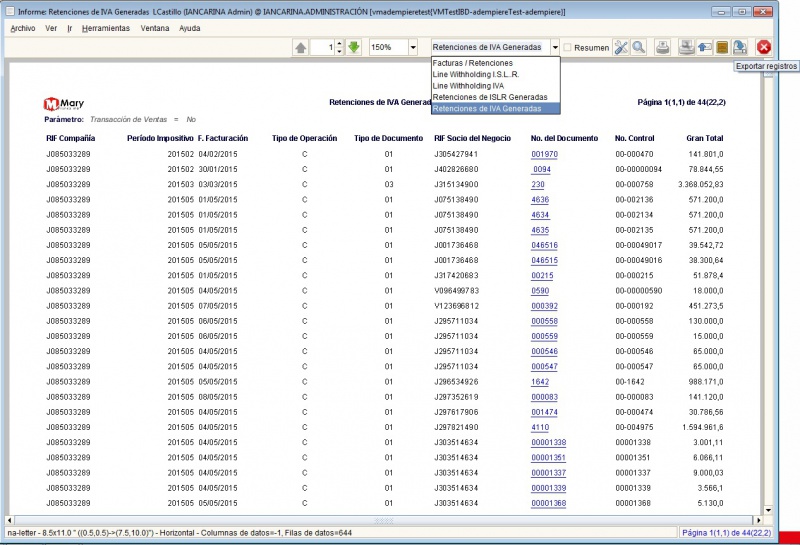Click RIF value V123696812

click(x=456, y=306)
